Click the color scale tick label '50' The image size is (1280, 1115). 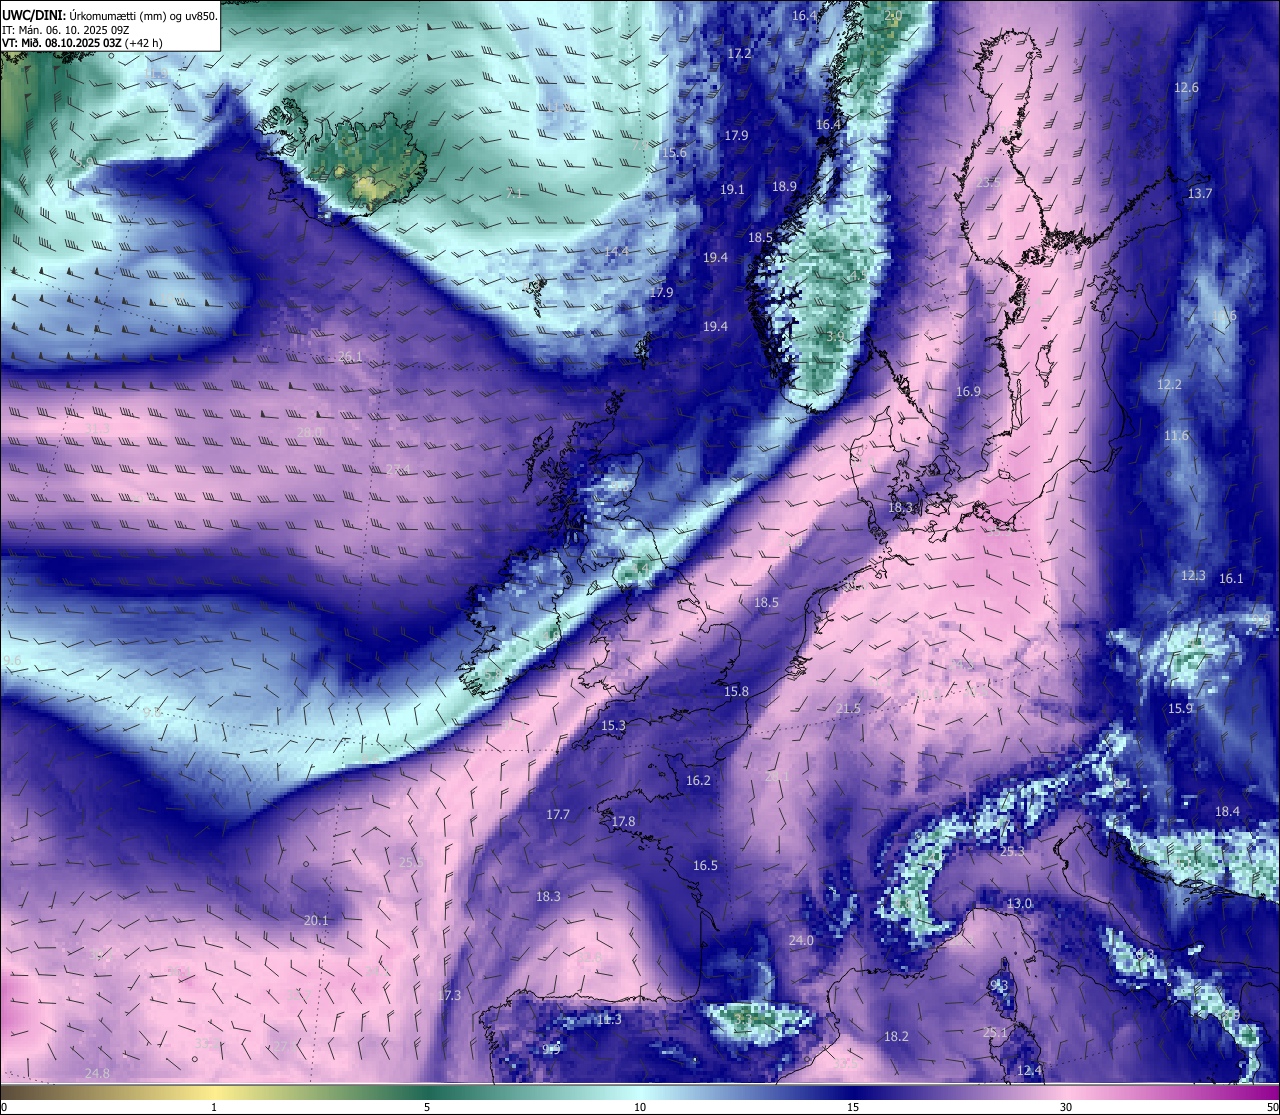pyautogui.click(x=1272, y=1107)
